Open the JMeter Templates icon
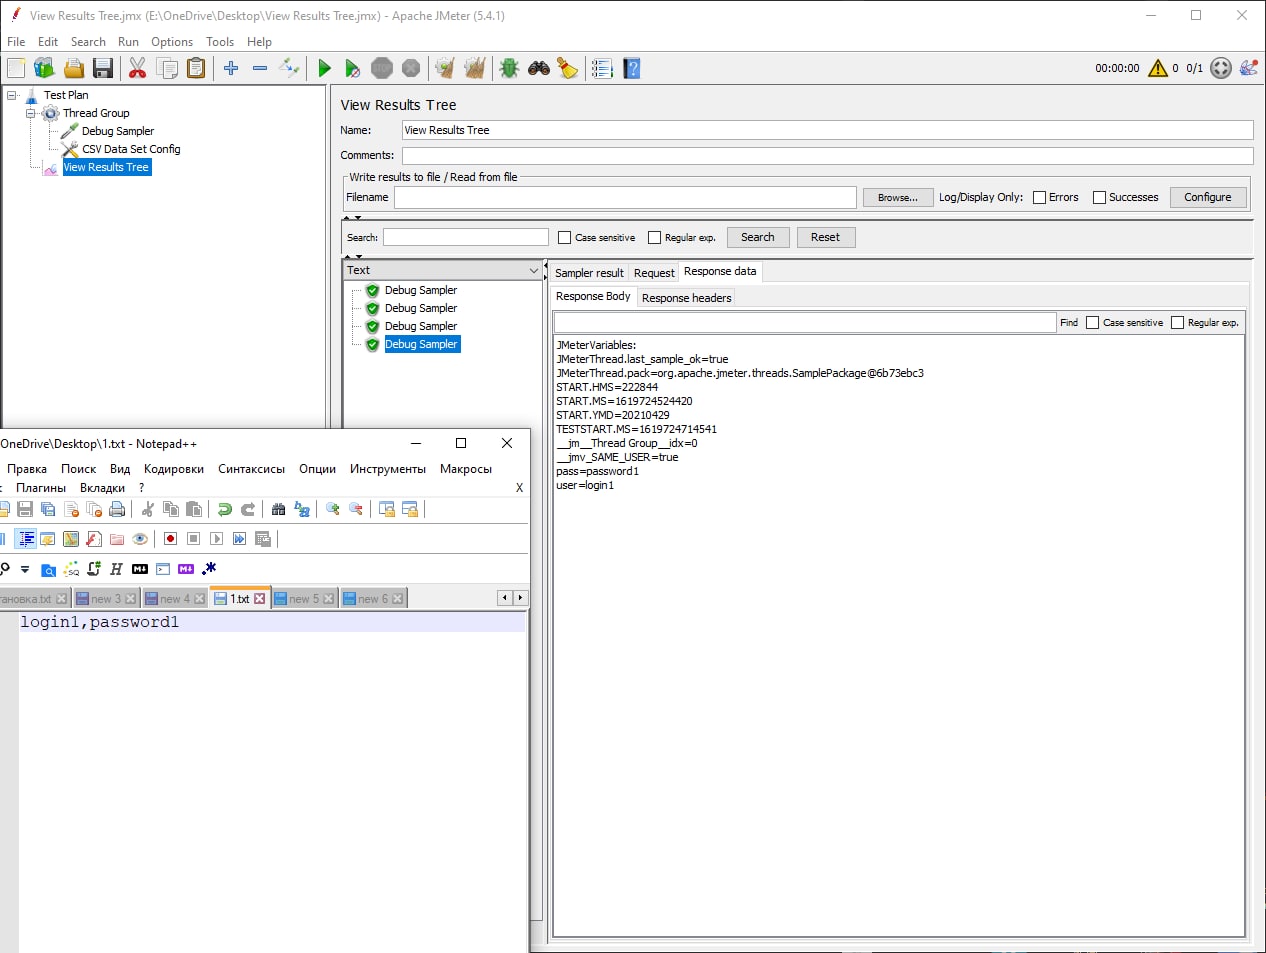This screenshot has width=1266, height=953. point(44,68)
